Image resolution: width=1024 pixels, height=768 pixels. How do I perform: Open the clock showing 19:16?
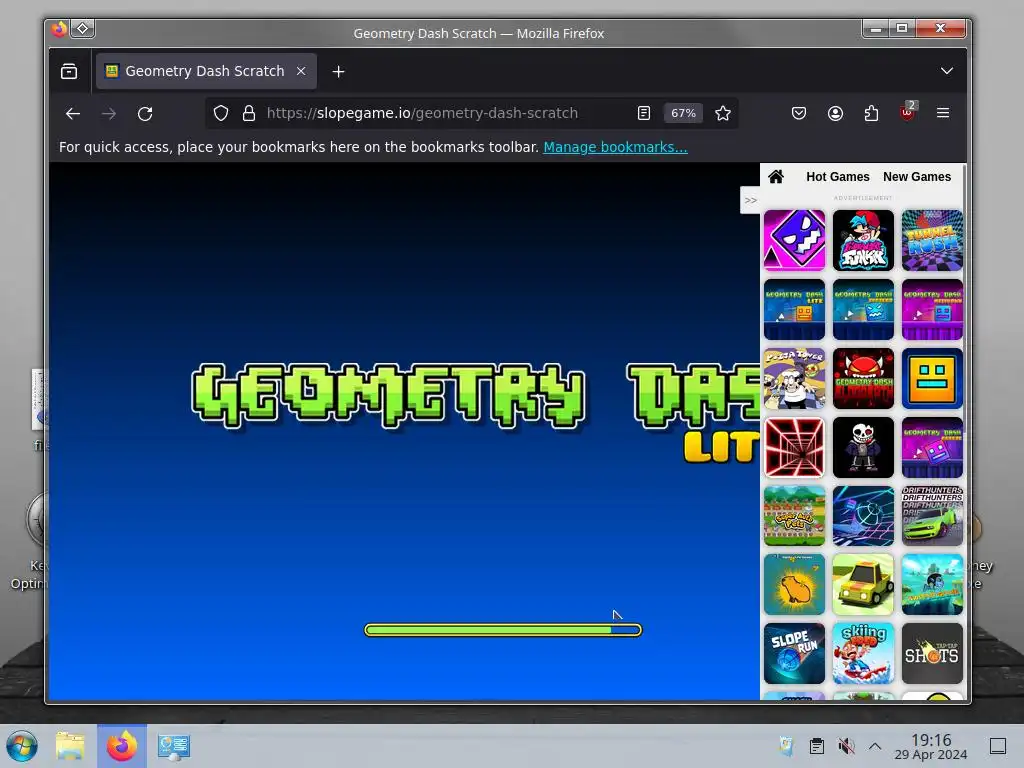pos(931,746)
